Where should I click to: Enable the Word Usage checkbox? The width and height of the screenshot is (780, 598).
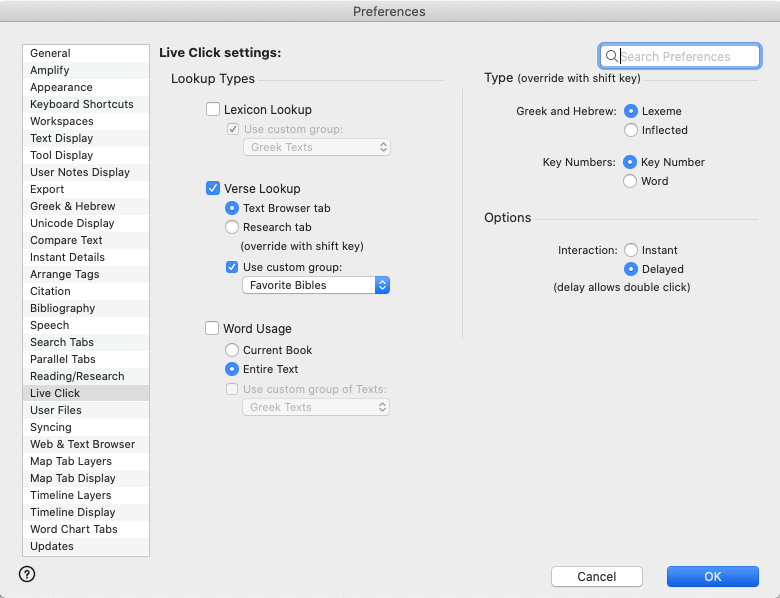coord(213,328)
